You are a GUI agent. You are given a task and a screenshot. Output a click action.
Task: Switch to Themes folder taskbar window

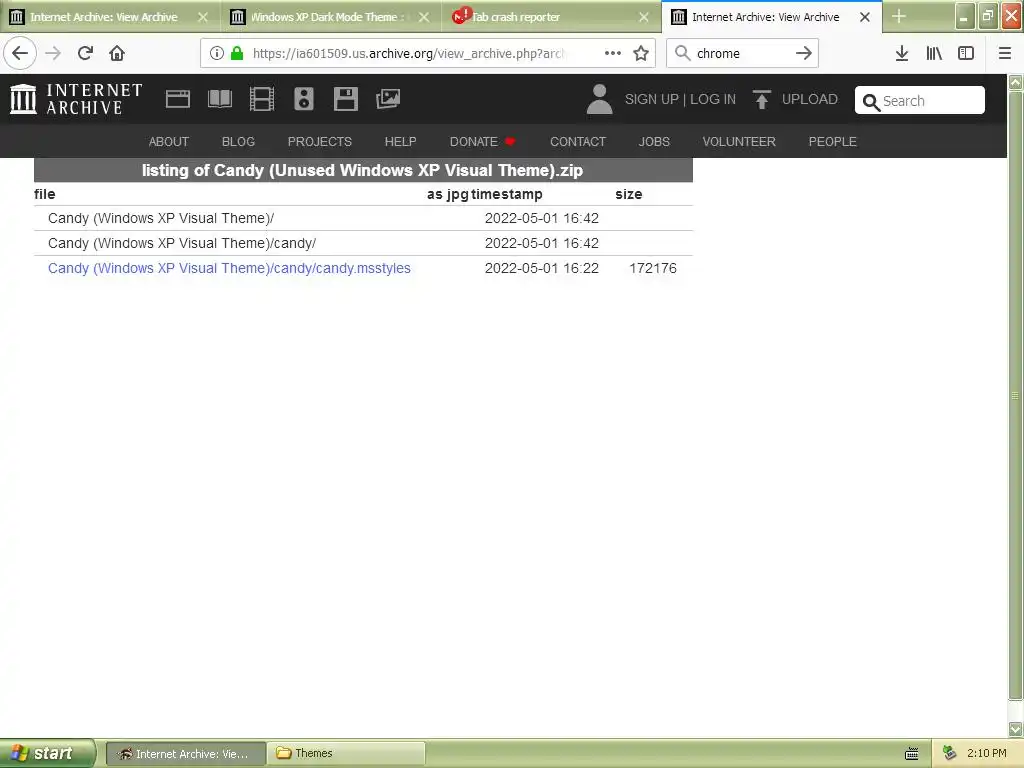point(346,753)
